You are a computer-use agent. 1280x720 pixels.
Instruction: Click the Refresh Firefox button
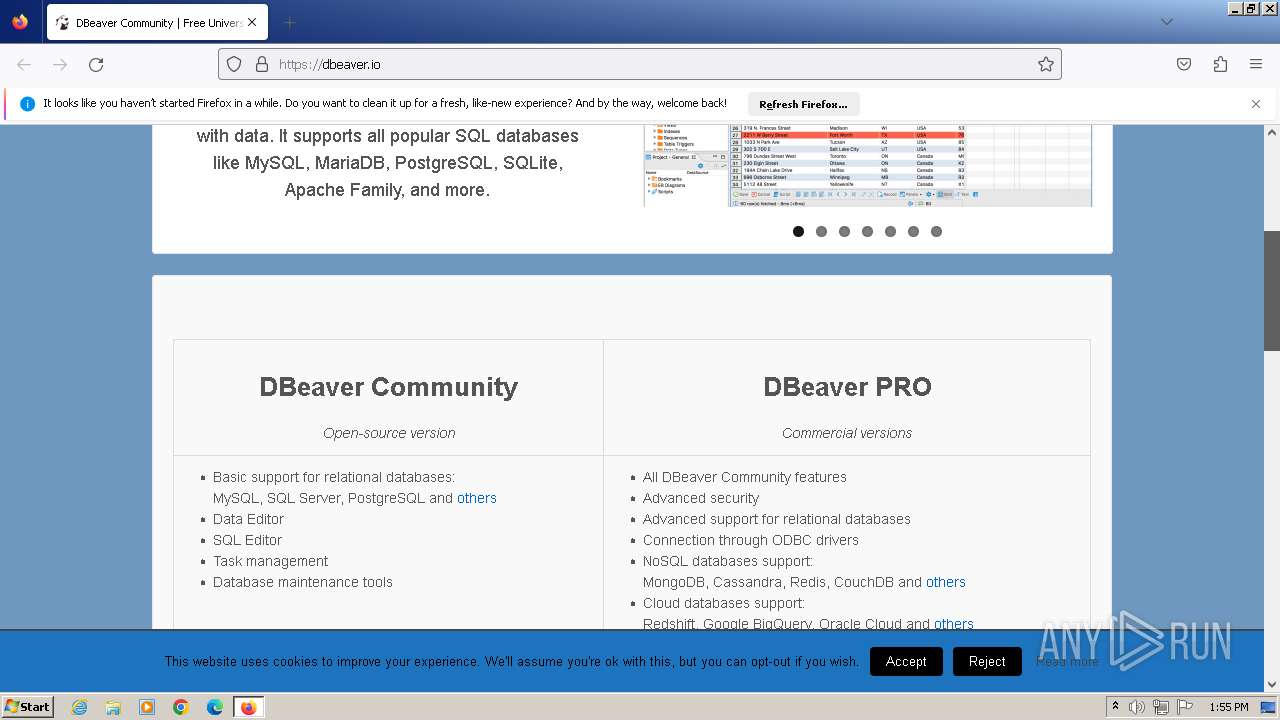coord(803,104)
